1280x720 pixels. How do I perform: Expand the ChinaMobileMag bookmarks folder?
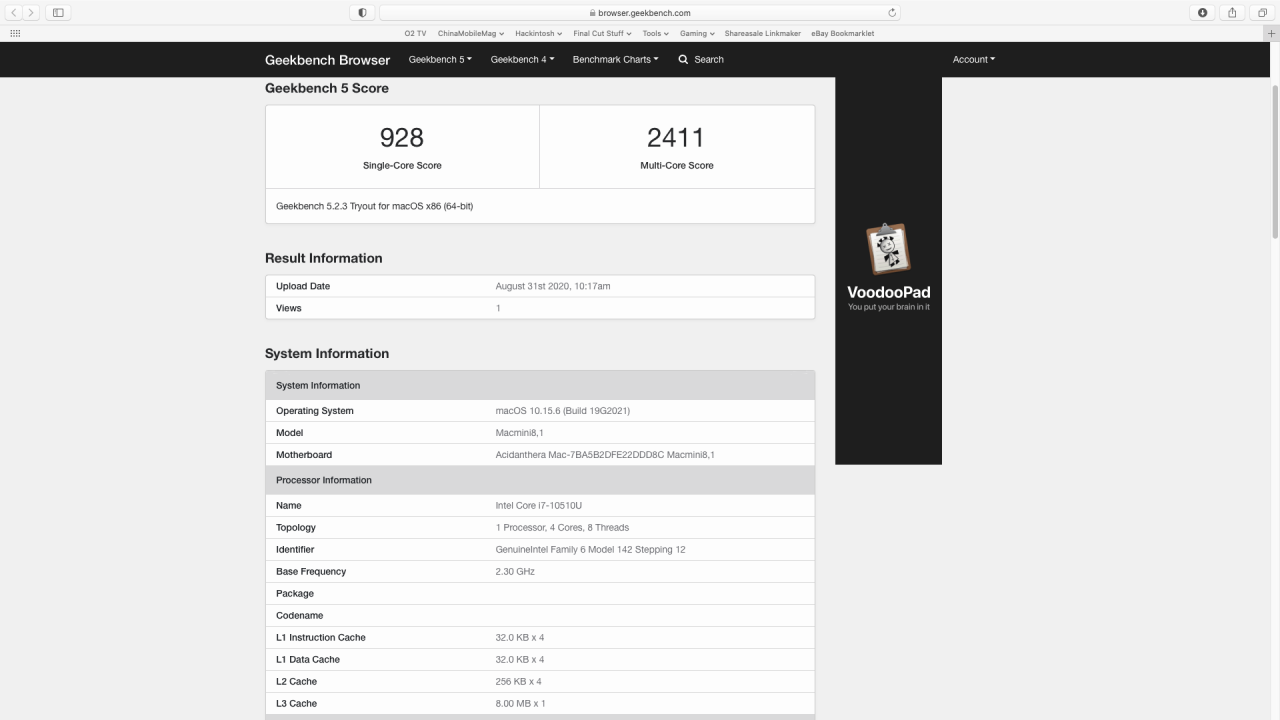[470, 33]
